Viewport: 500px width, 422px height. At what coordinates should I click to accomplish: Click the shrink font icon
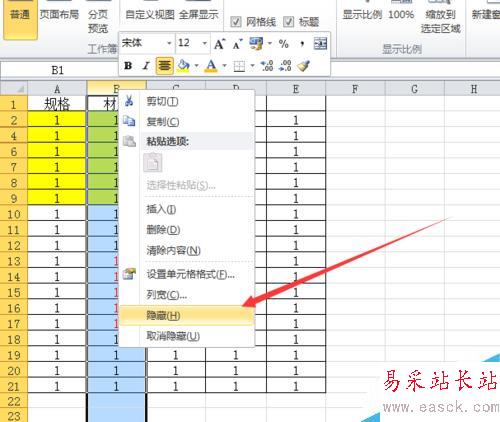(237, 44)
